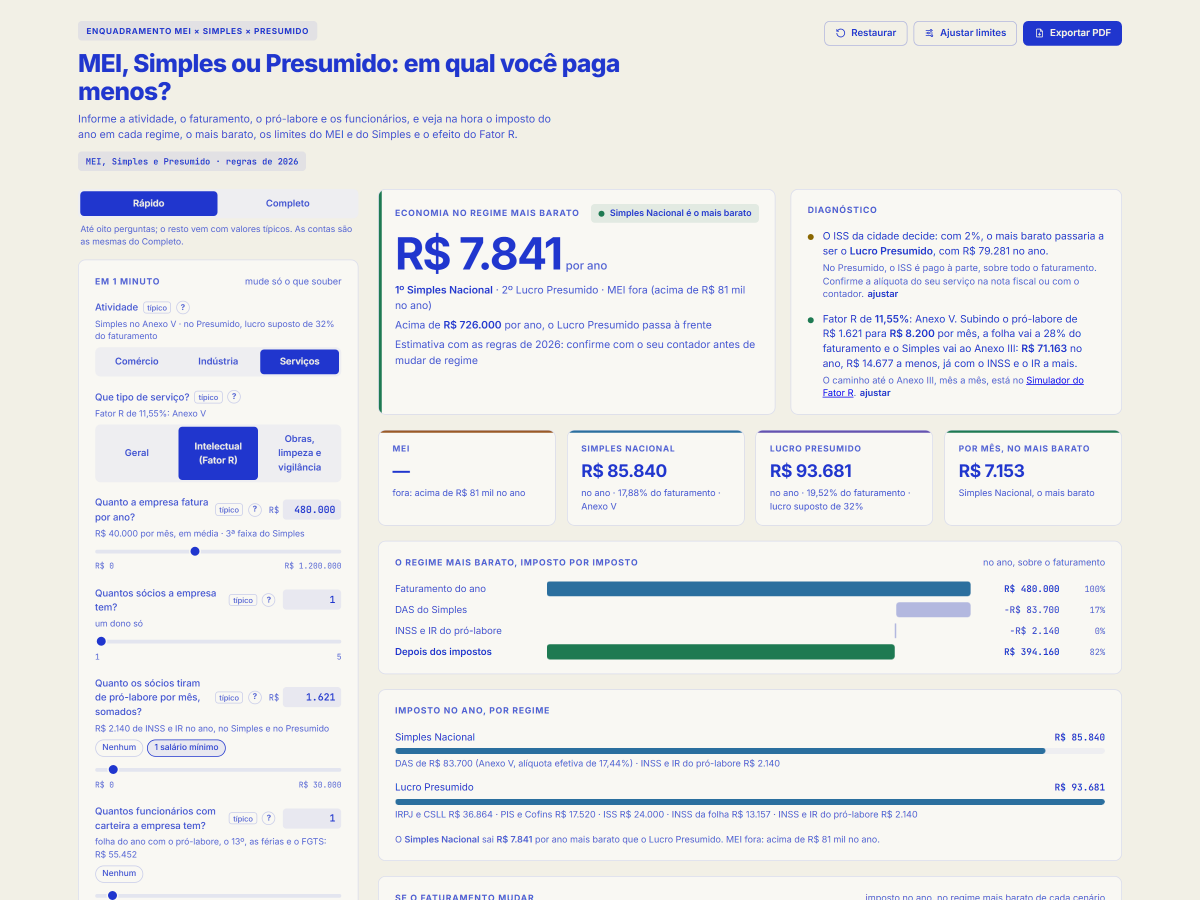Click the number of sócios slider handle
Viewport: 1200px width, 900px height.
(x=101, y=641)
